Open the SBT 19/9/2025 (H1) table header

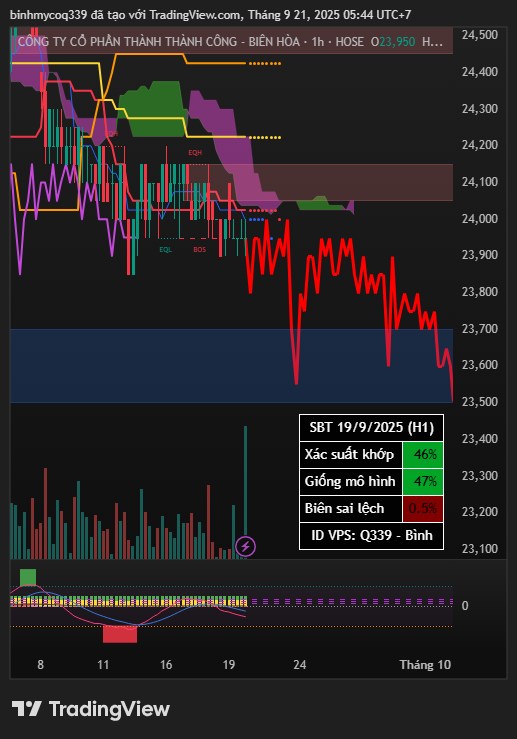click(371, 427)
